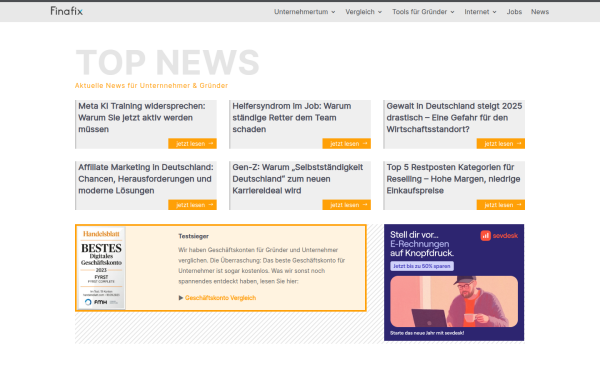Image resolution: width=600 pixels, height=375 pixels.
Task: Expand the Internet menu
Action: [480, 12]
